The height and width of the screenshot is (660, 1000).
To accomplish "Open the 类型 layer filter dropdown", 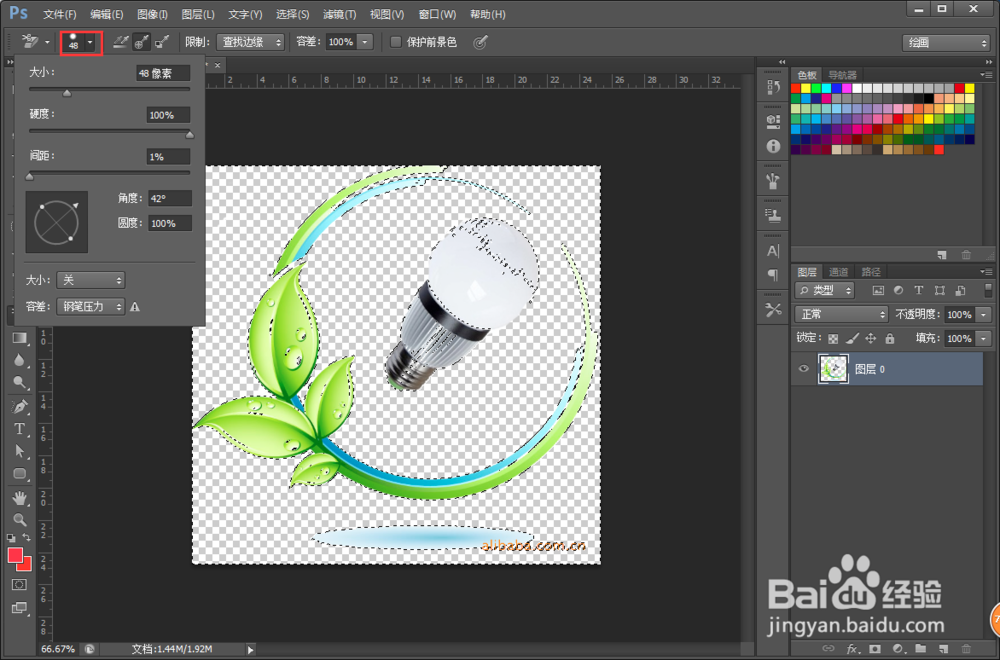I will point(825,290).
